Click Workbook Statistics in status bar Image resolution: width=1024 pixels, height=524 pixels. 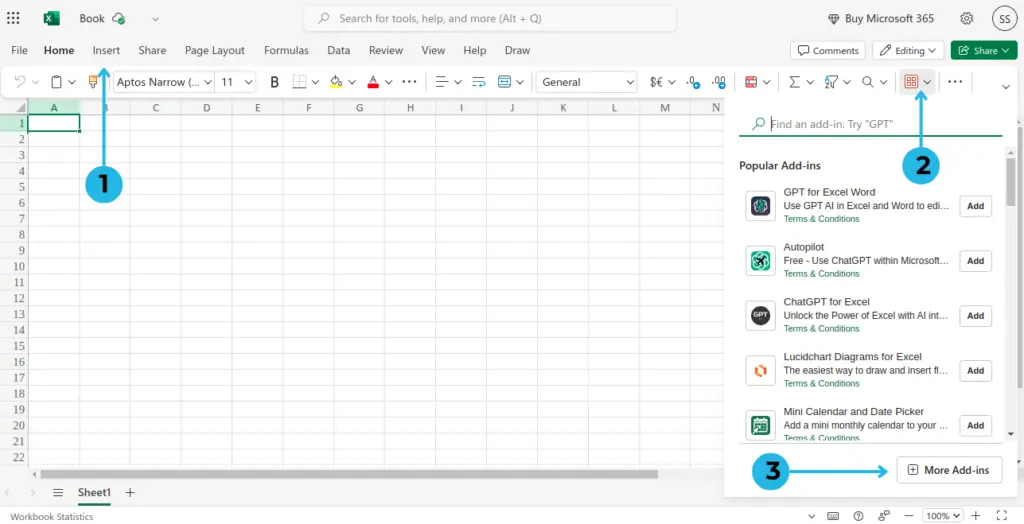(52, 516)
